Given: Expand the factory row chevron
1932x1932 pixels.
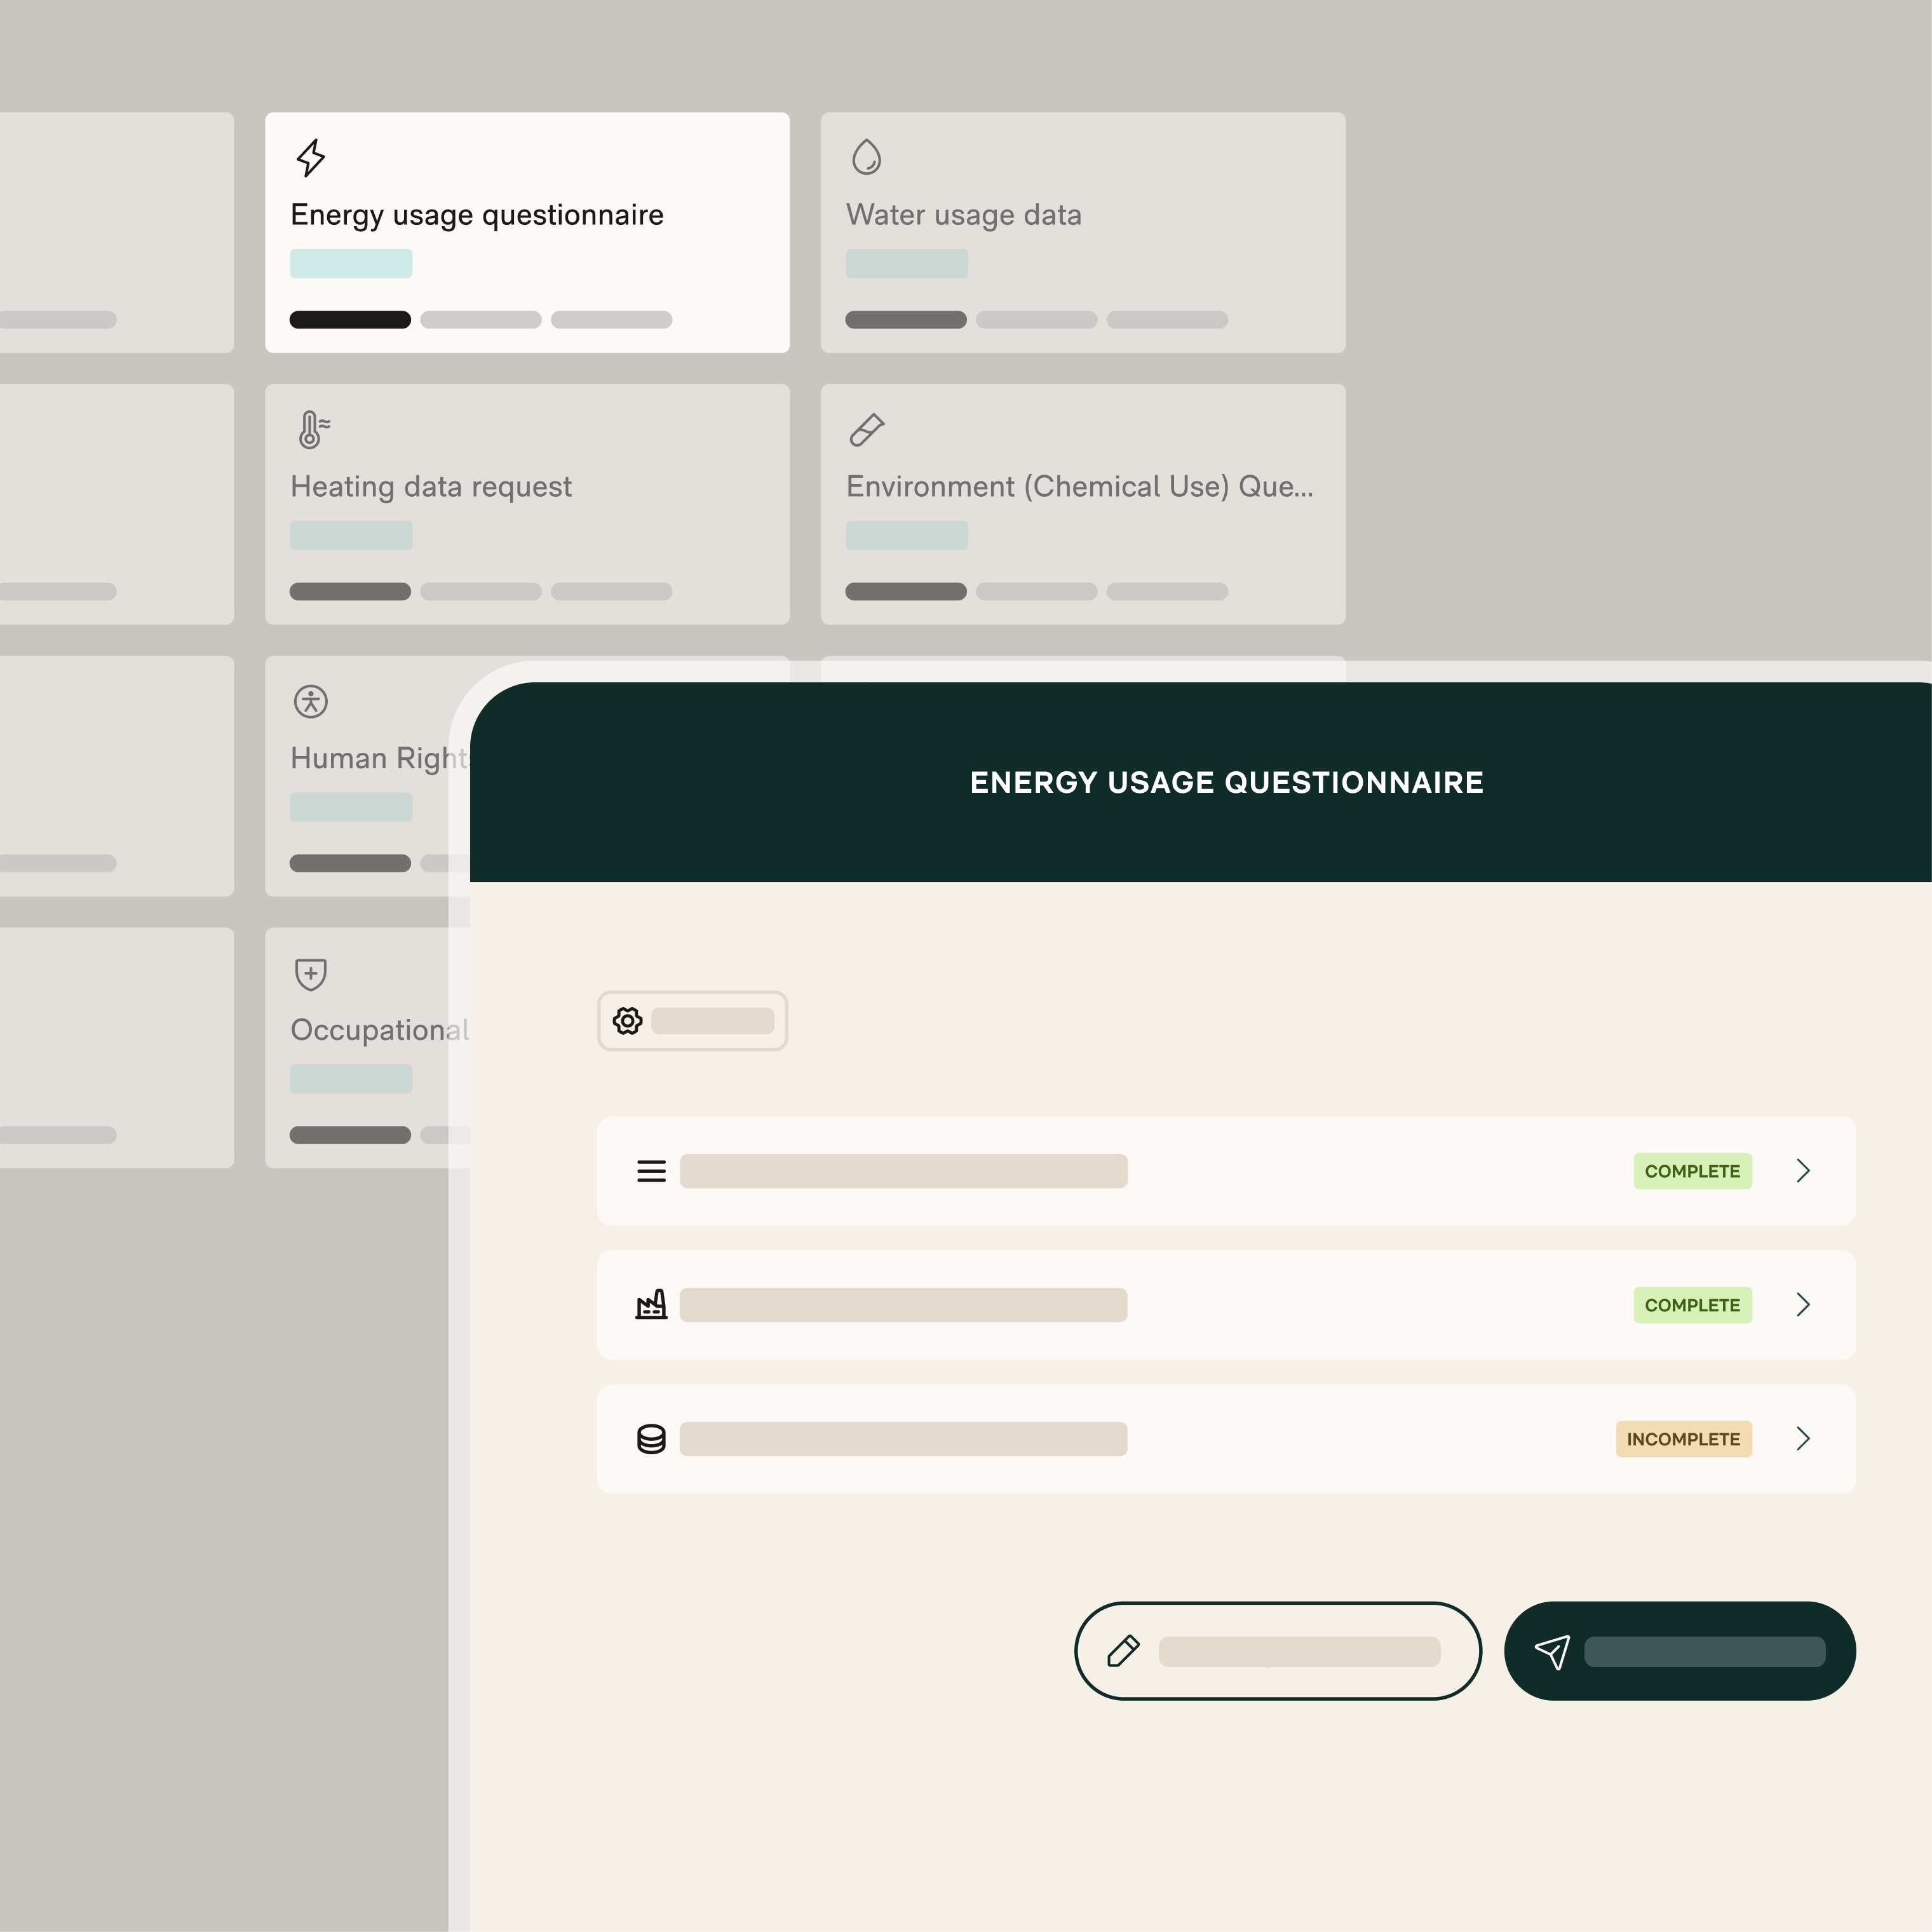Looking at the screenshot, I should [x=1803, y=1305].
